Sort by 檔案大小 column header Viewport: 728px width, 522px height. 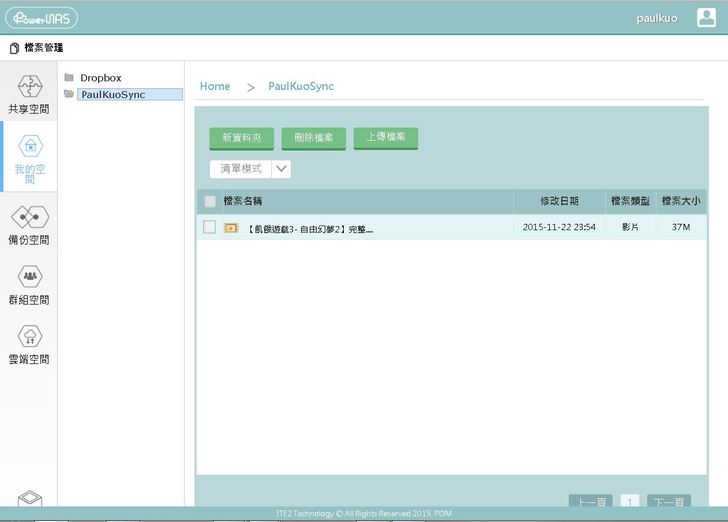(x=681, y=201)
